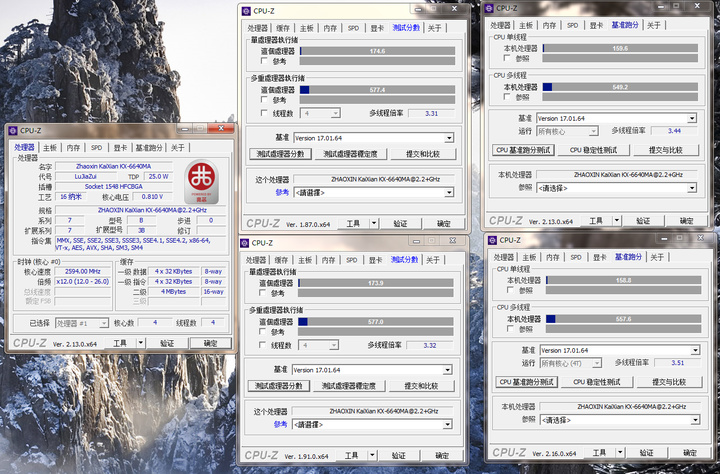Enable 线程数 checkbox in CPU-Z 1.87.0
This screenshot has height=474, width=720.
pos(264,113)
